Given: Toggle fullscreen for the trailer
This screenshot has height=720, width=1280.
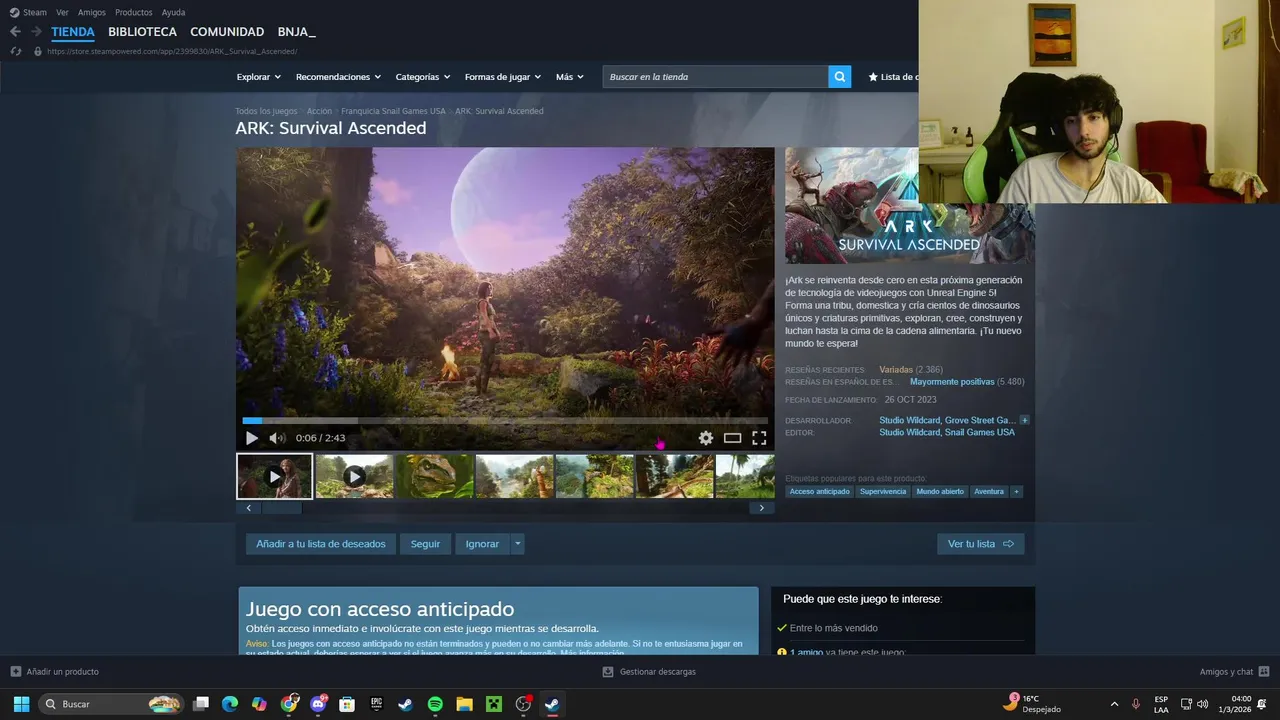Looking at the screenshot, I should 759,438.
